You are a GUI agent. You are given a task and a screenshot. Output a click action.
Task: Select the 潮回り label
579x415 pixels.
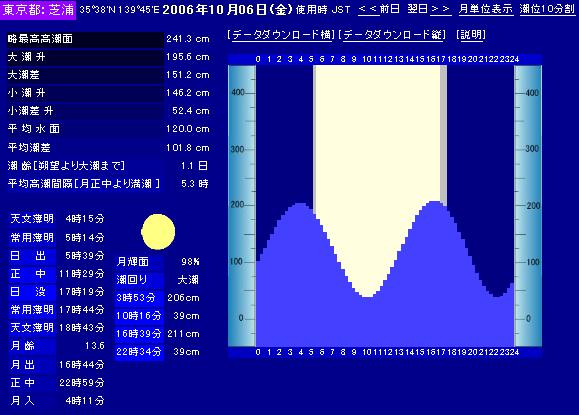(132, 279)
